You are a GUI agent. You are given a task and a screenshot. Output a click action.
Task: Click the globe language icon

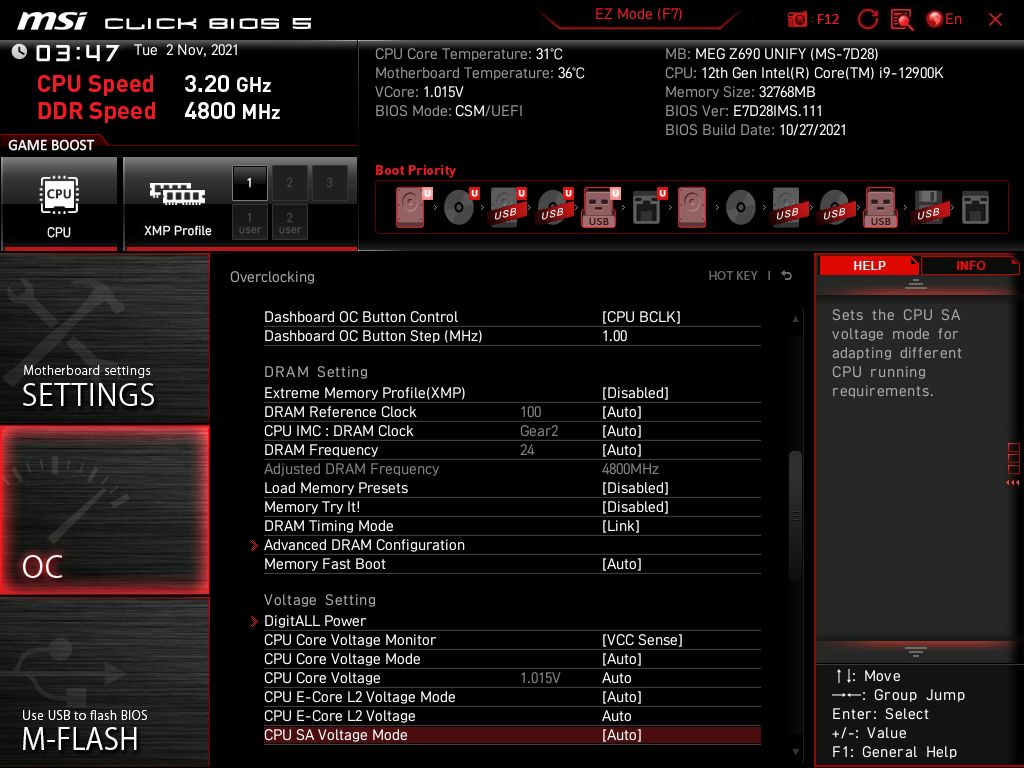(x=935, y=19)
